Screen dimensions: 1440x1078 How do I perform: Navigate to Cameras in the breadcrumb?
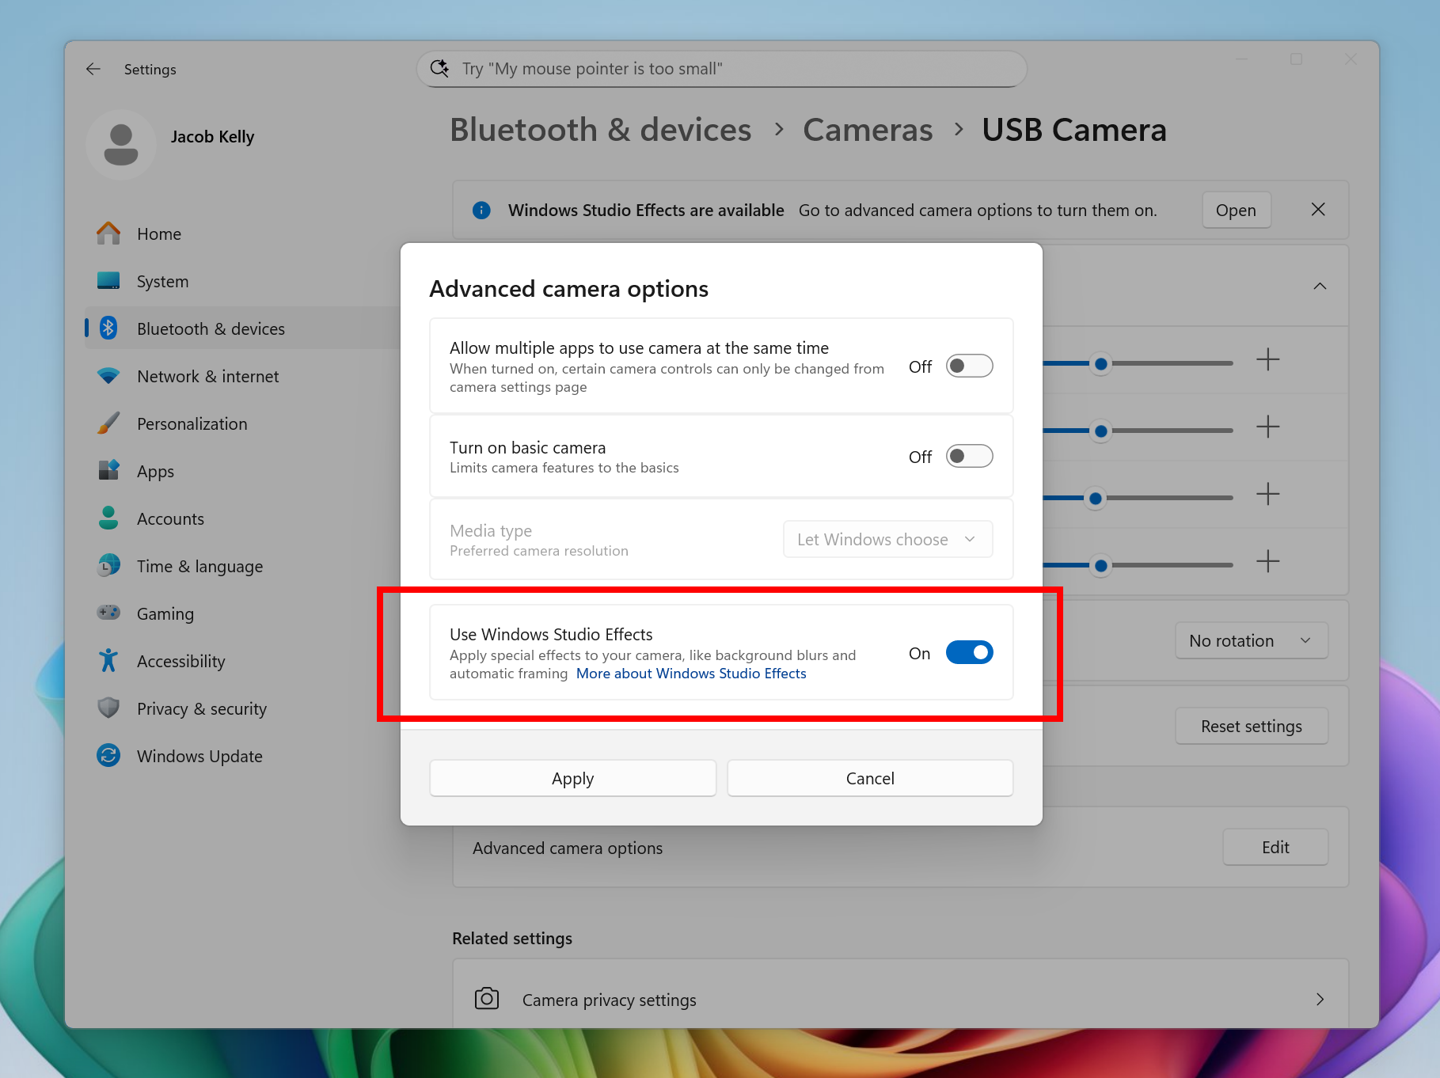[x=867, y=129]
